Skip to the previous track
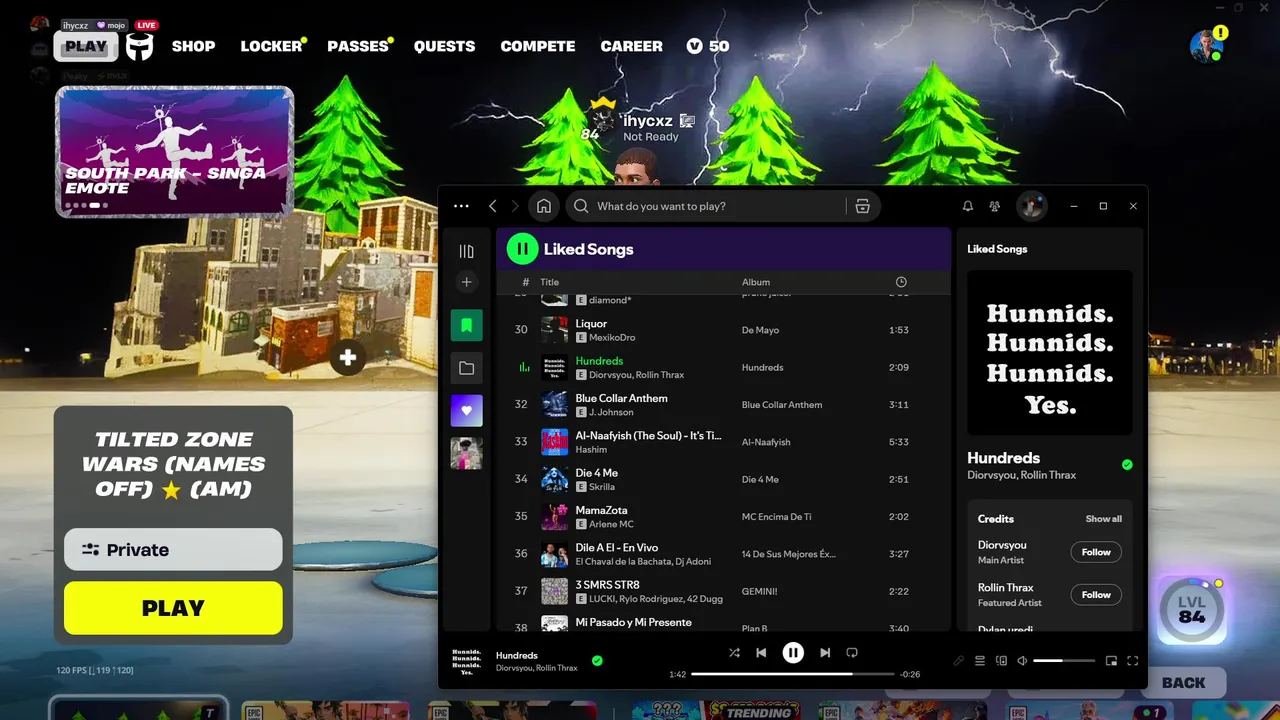Screen dimensions: 1280x720 [761, 653]
